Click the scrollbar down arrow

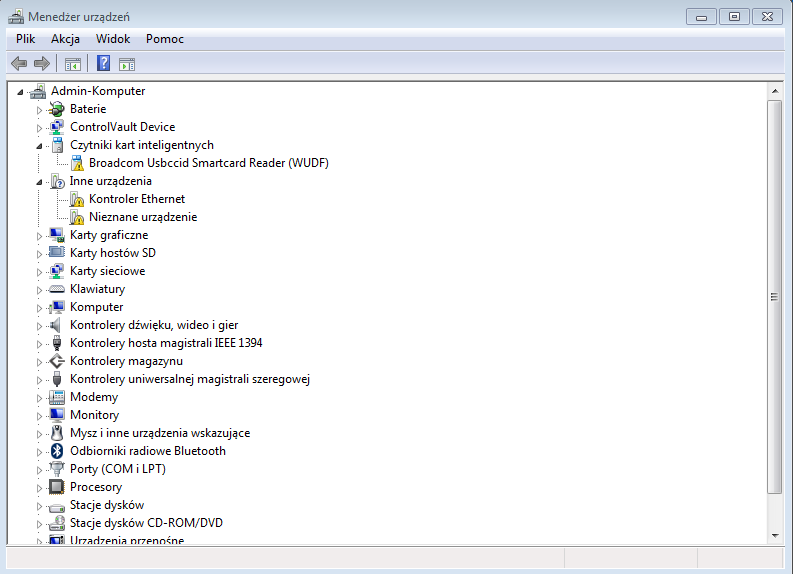775,536
